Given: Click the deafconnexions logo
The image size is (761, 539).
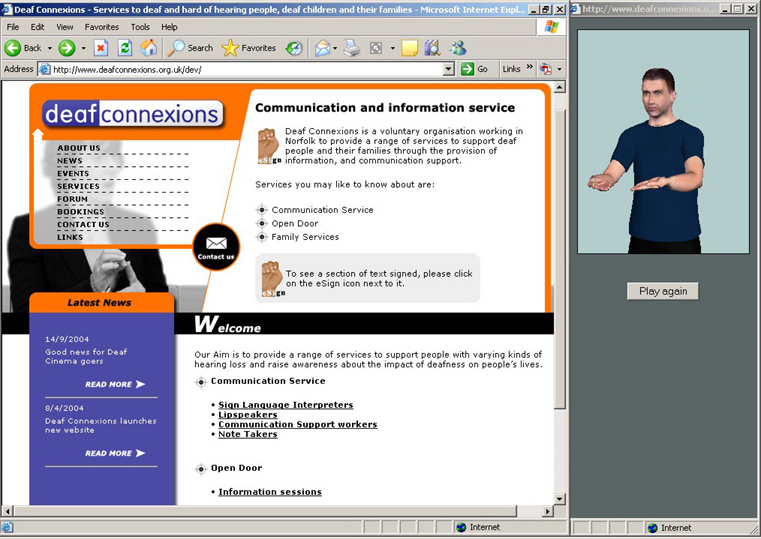Looking at the screenshot, I should click(x=132, y=114).
